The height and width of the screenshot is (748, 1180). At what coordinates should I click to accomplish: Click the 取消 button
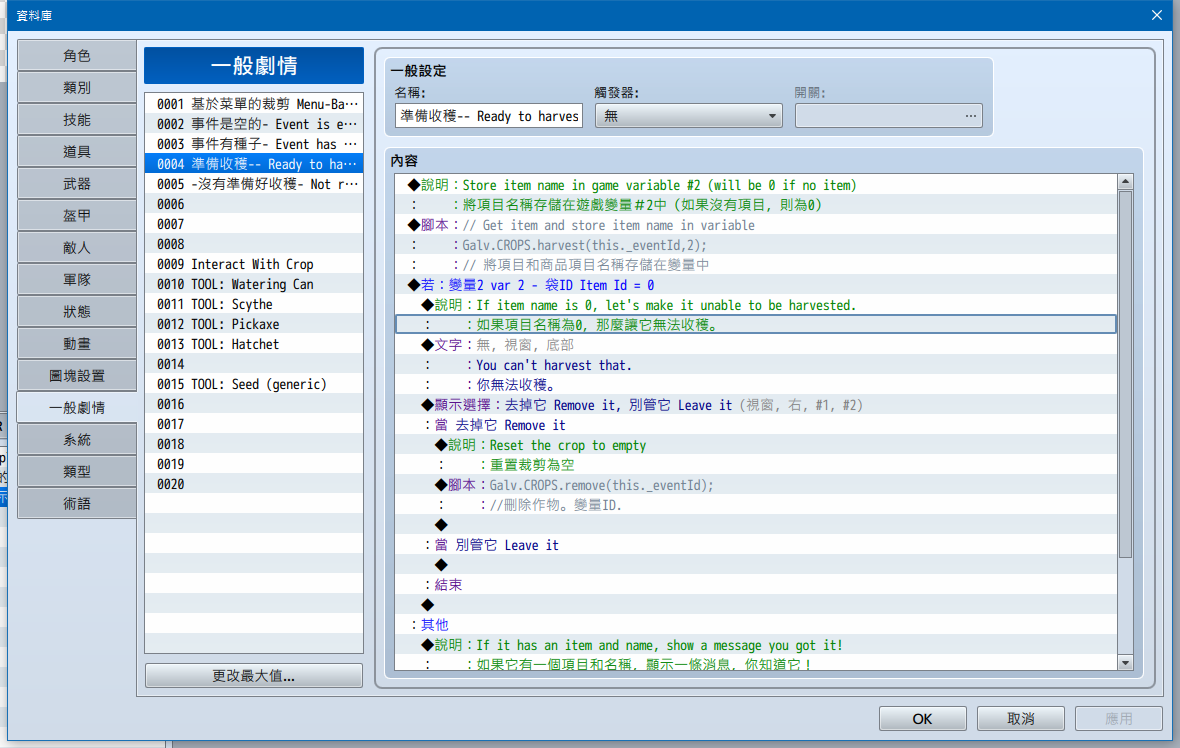click(1020, 719)
